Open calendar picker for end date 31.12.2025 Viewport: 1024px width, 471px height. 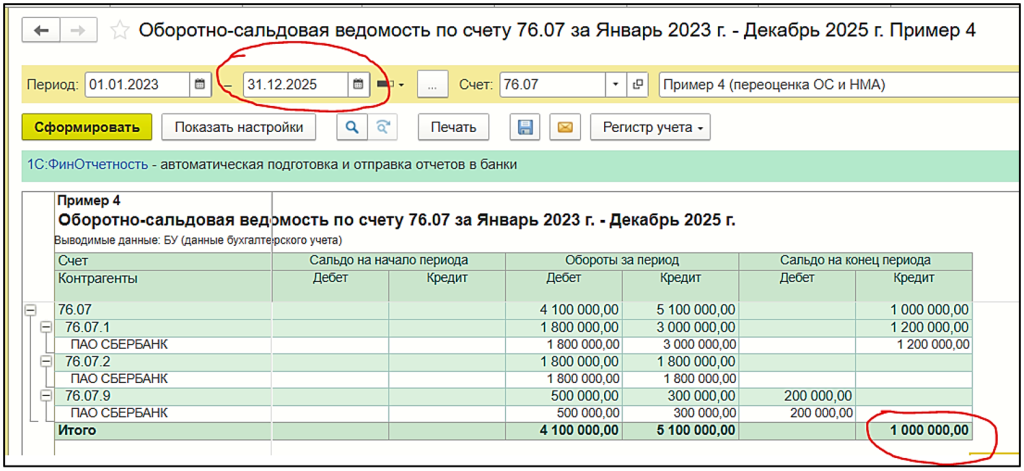[x=357, y=85]
